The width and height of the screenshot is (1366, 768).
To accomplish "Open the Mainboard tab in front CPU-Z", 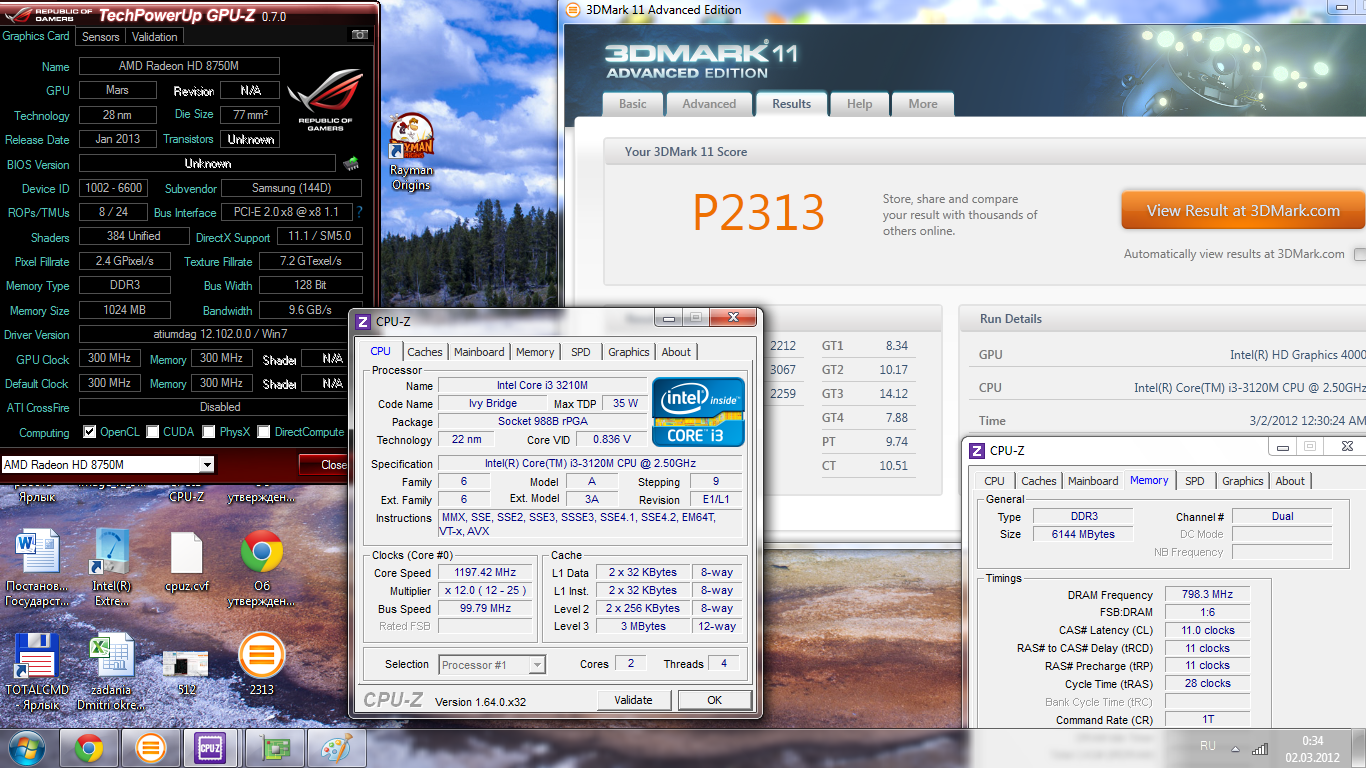I will 479,352.
